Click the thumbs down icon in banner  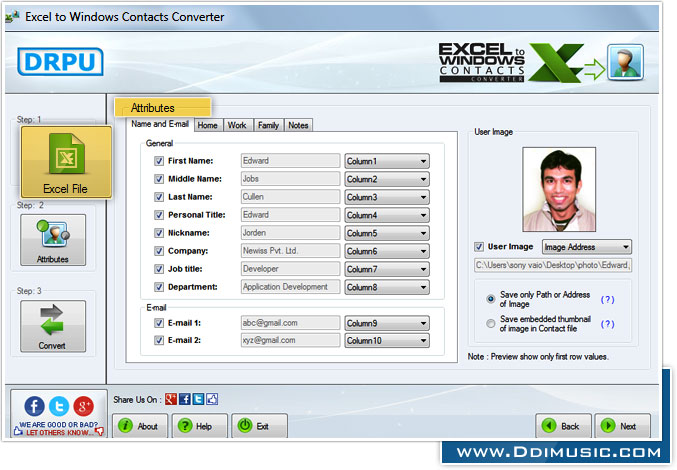click(99, 431)
